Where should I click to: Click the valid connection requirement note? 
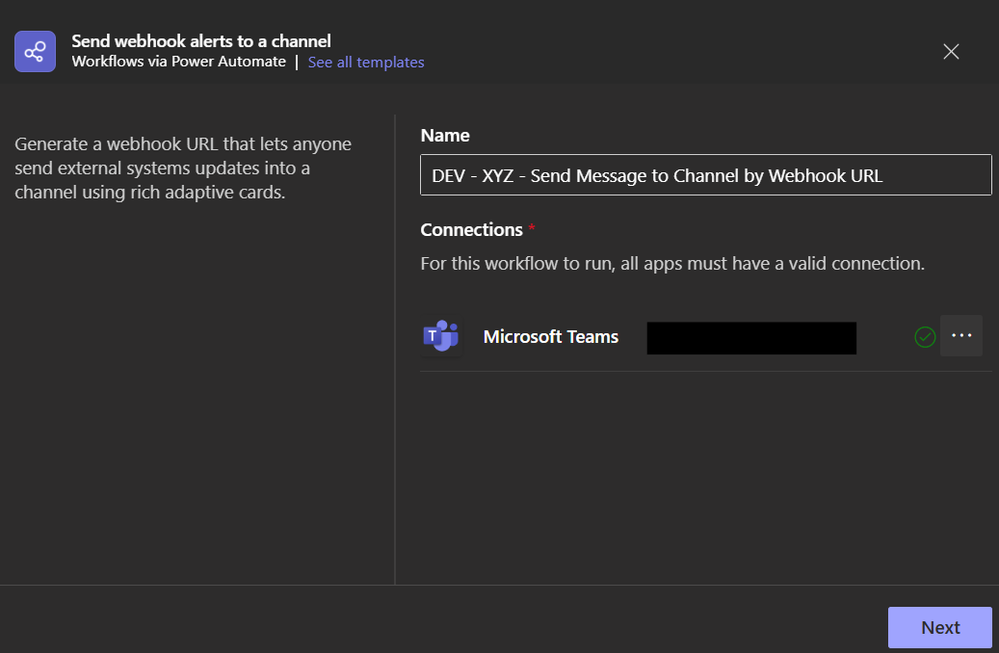click(x=672, y=264)
